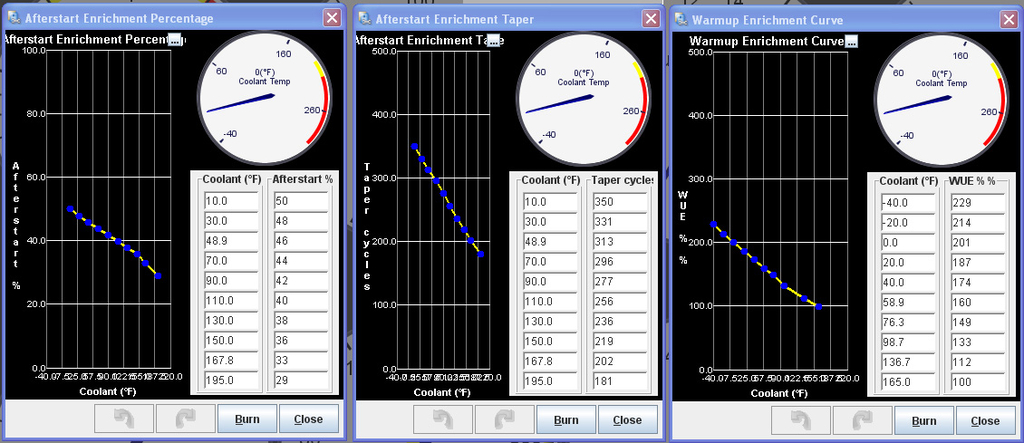Open the '...' options button in Afterstart Taper graph
Screen dimensions: 1024x443
pyautogui.click(x=493, y=41)
